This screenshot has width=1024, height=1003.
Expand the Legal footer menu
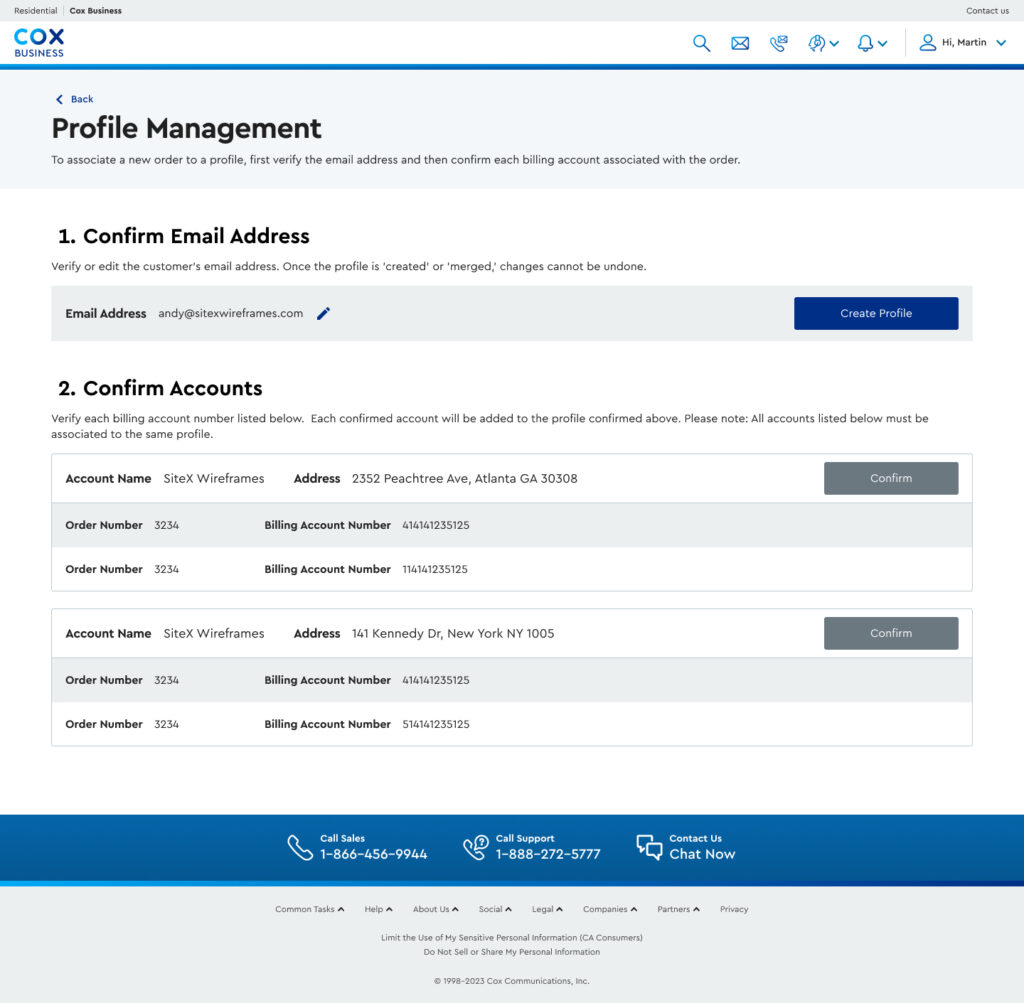click(x=547, y=909)
